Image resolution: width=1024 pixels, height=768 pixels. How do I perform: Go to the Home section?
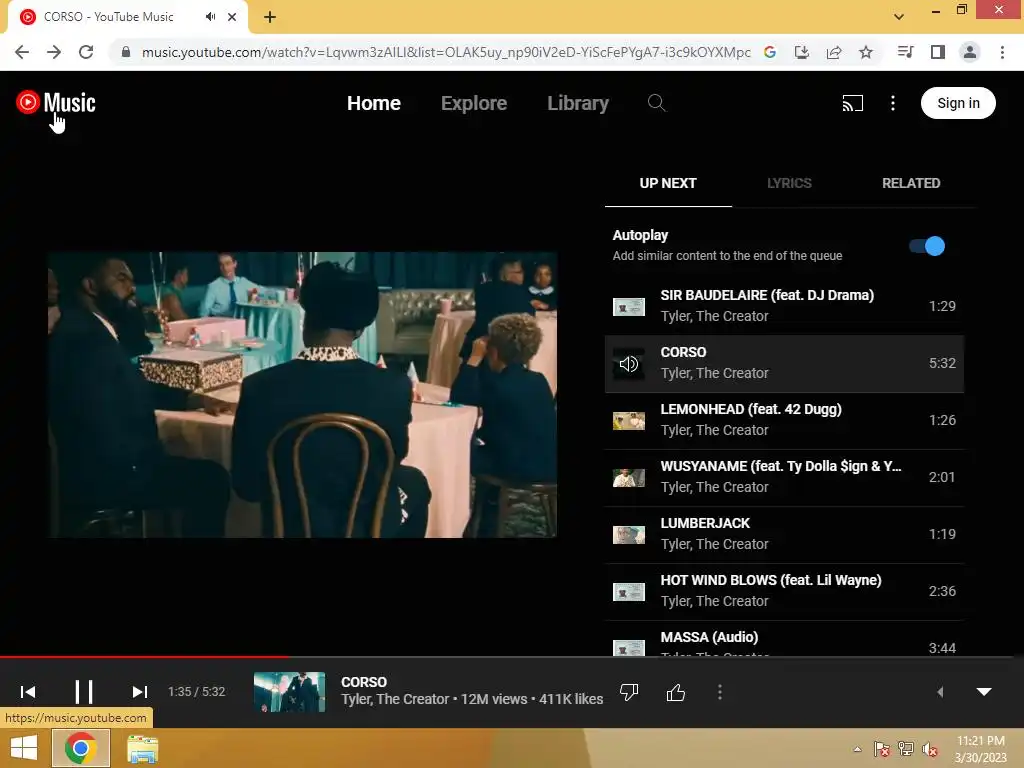(374, 103)
